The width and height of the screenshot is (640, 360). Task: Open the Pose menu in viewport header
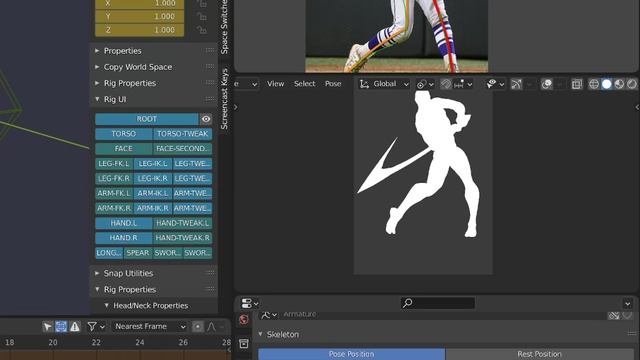coord(333,84)
